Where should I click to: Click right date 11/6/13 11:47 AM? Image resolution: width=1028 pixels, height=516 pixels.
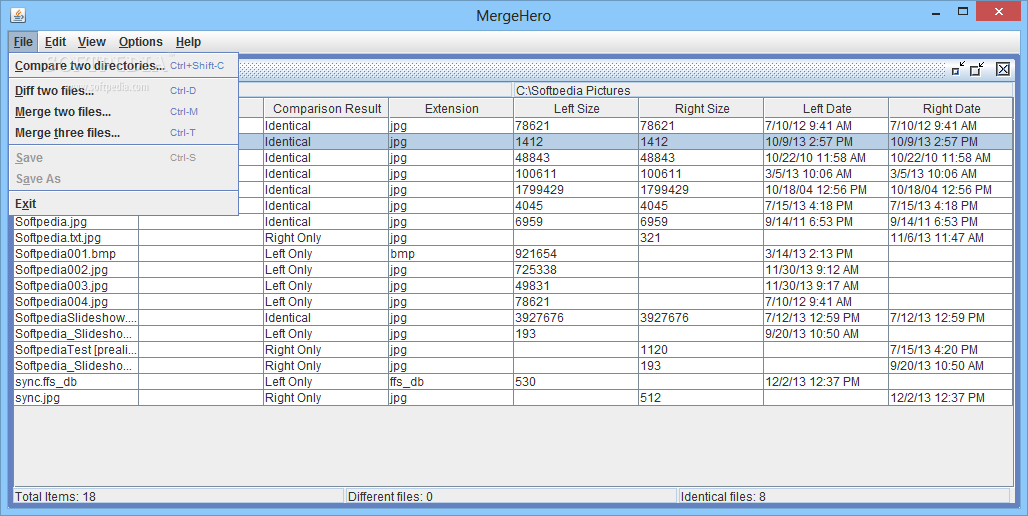[937, 238]
